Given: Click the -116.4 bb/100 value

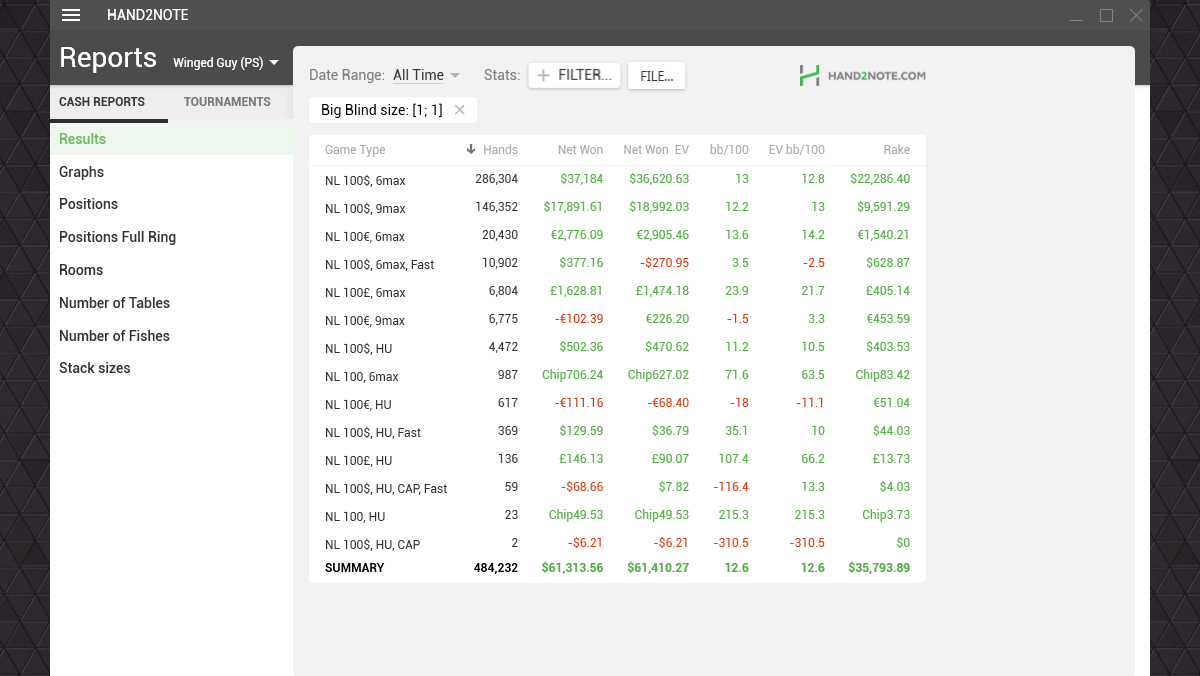Looking at the screenshot, I should (731, 487).
